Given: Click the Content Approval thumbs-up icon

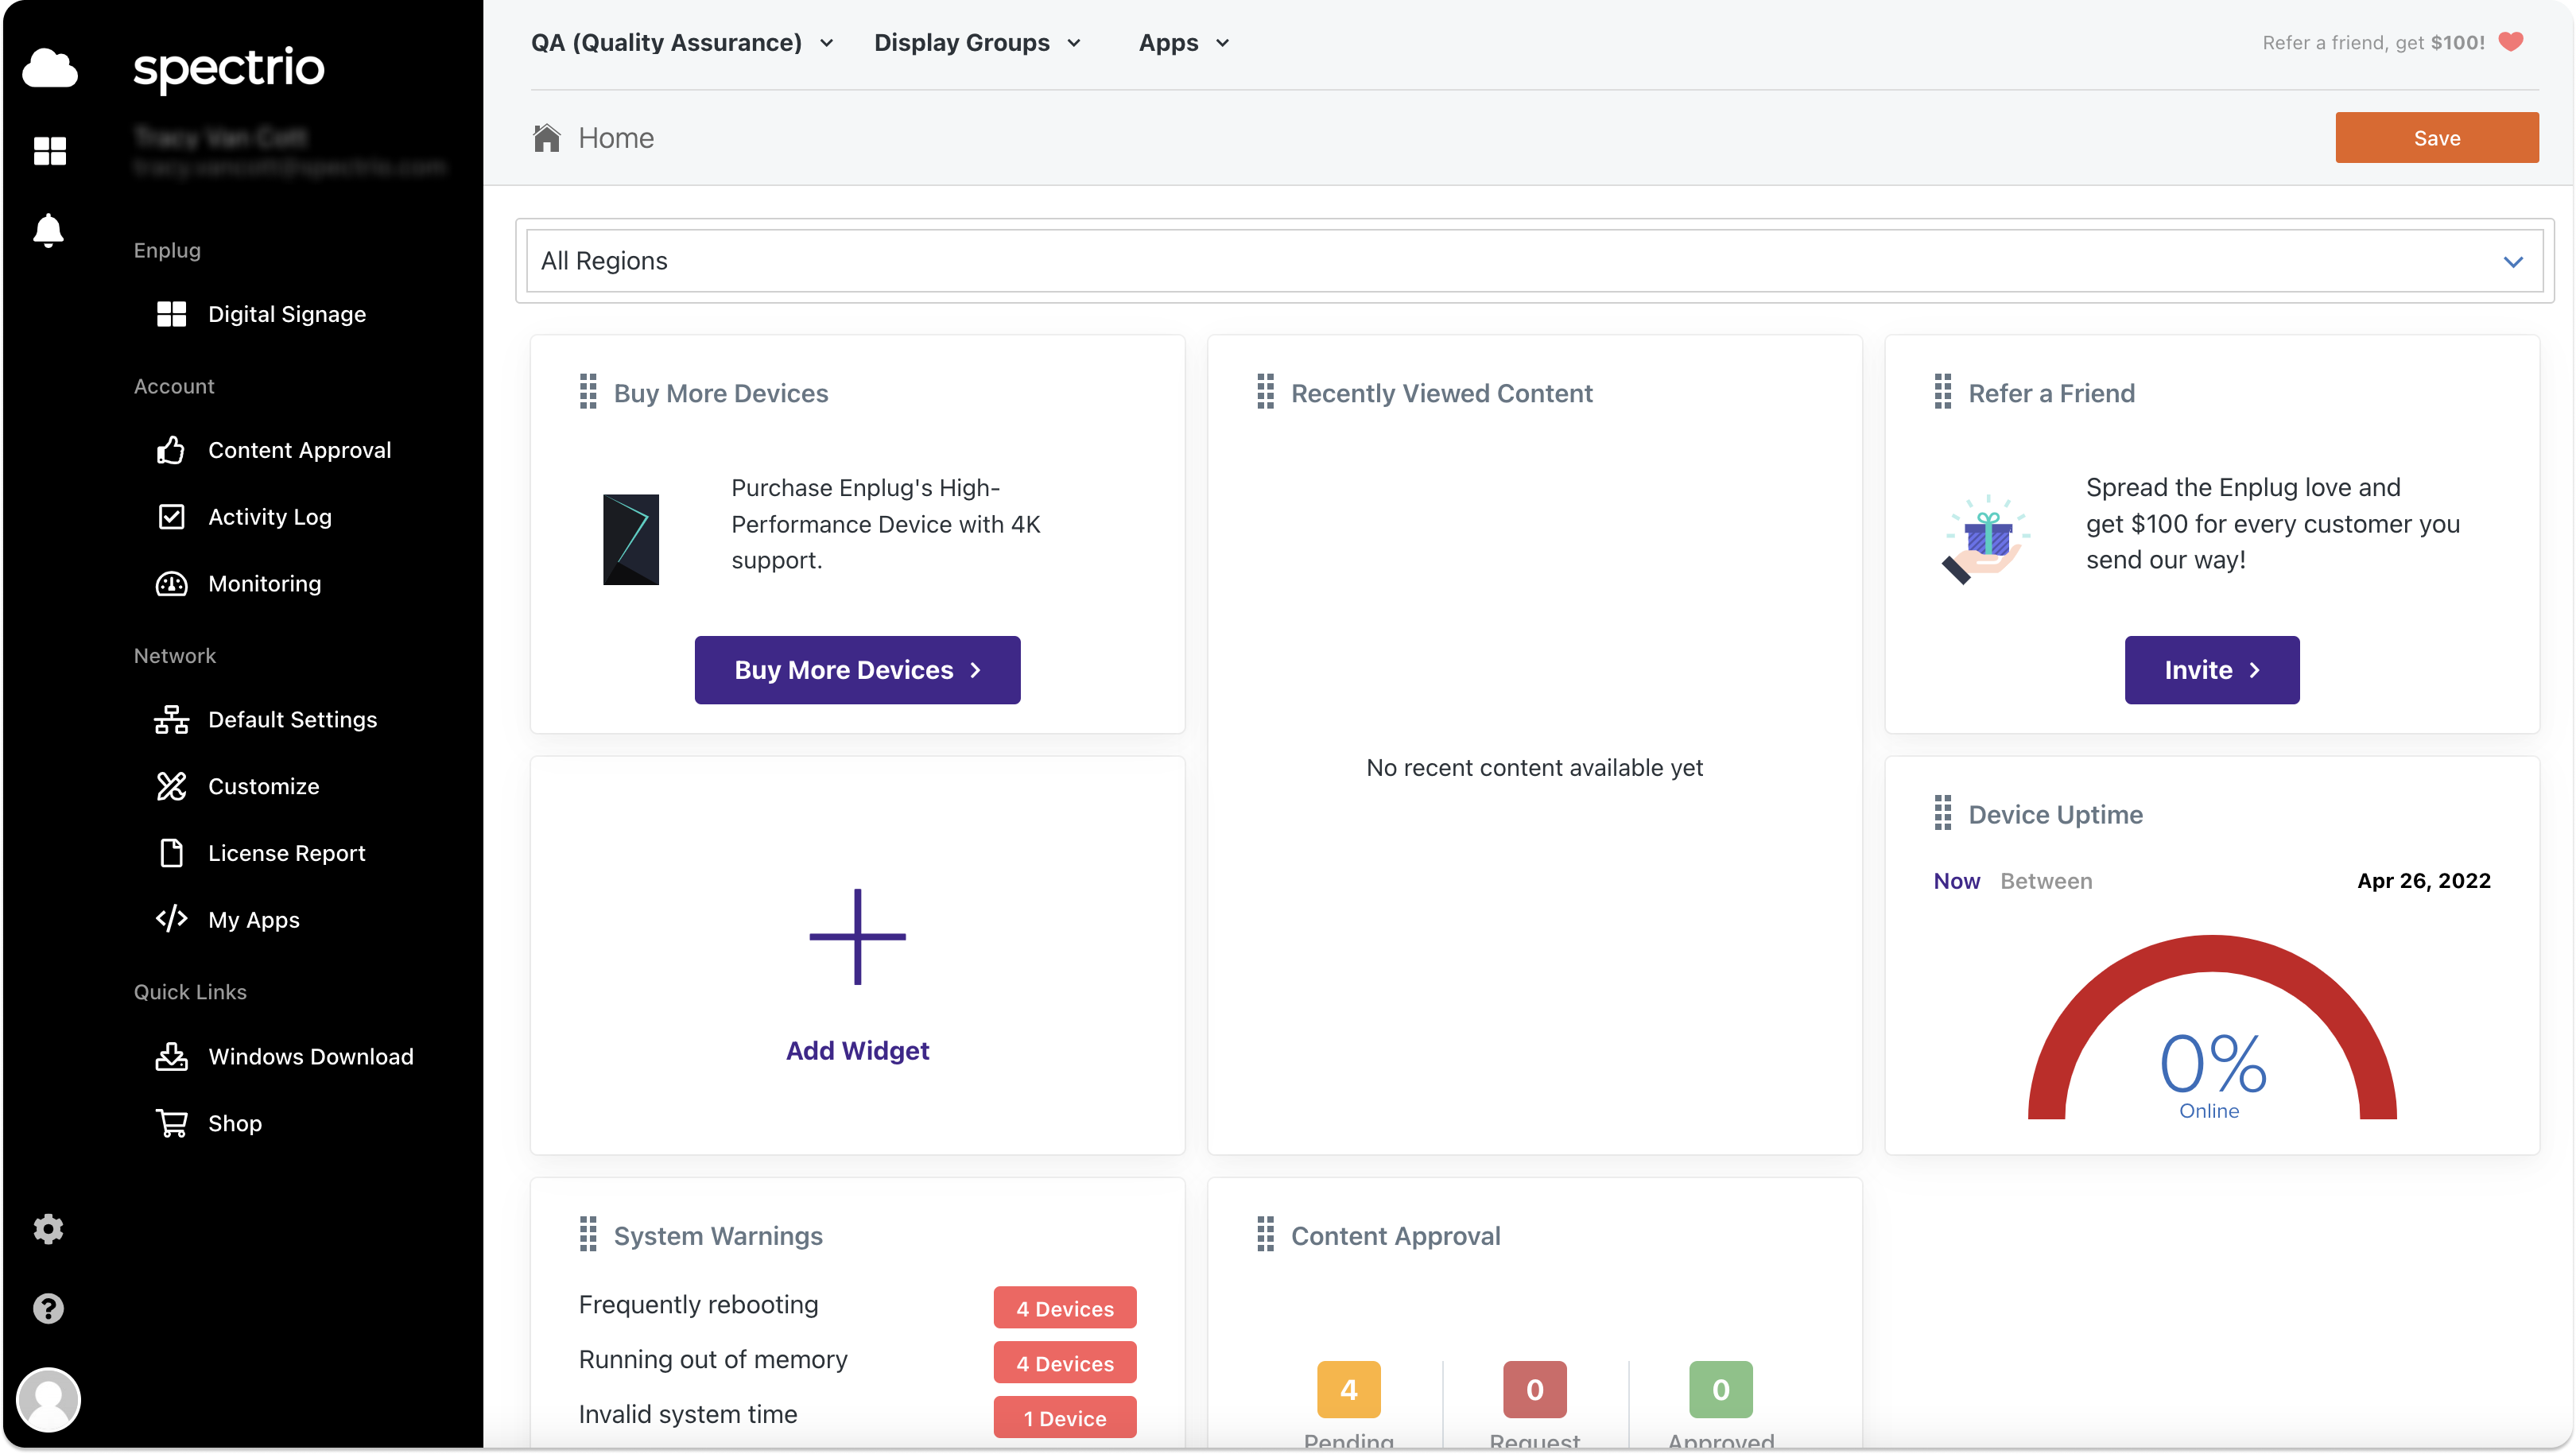Looking at the screenshot, I should click(x=171, y=450).
